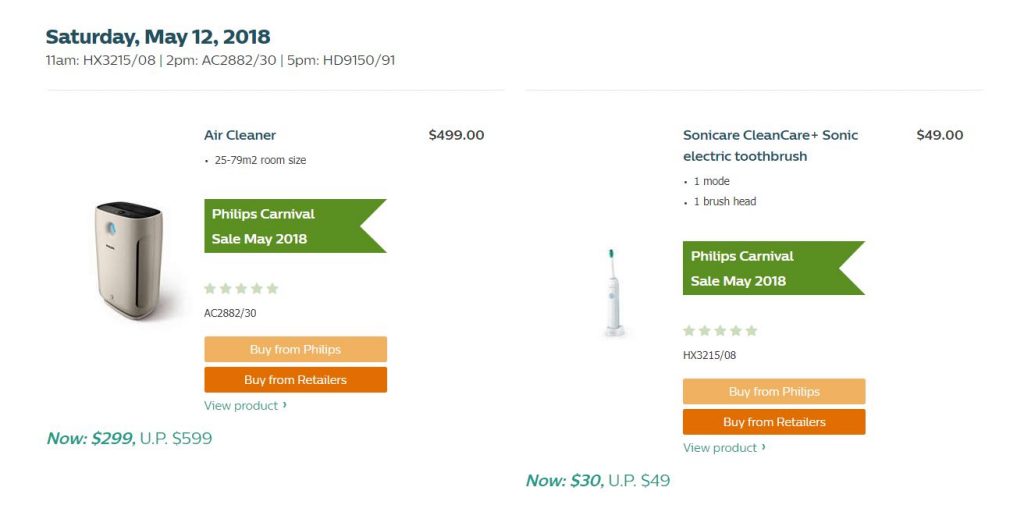Viewport: 1024px width, 512px height.
Task: Click Buy from Retailers for Sonicare toothbrush
Action: pos(774,422)
